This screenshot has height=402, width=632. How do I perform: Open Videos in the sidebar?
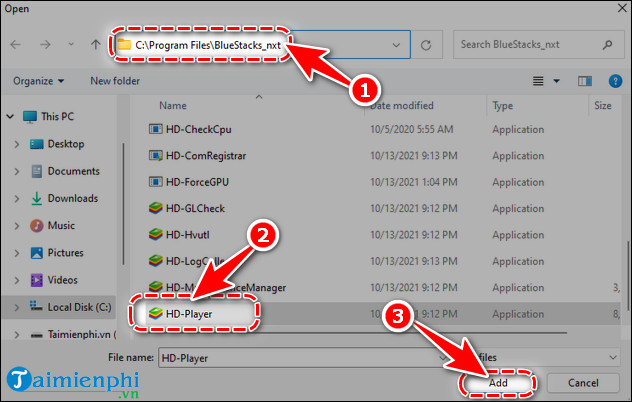(x=62, y=280)
